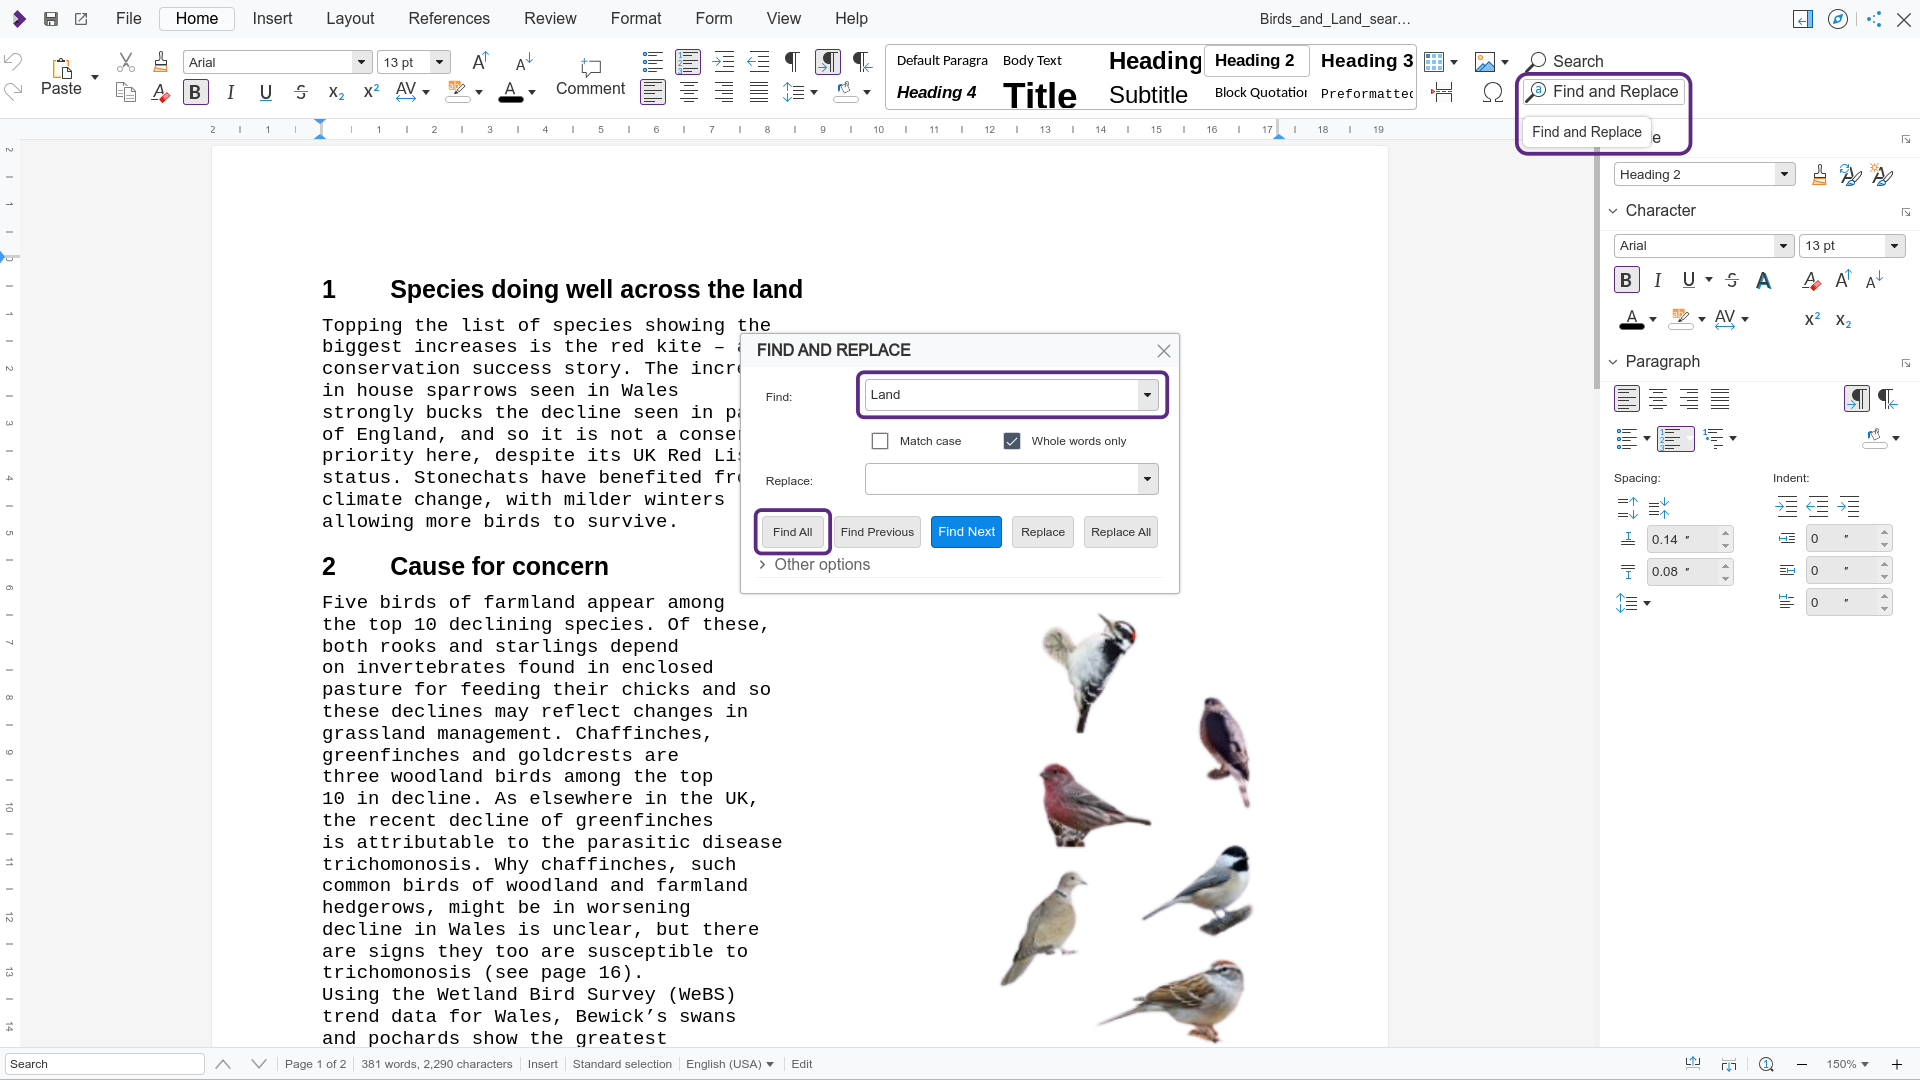1920x1080 pixels.
Task: Open the special character tool (Ω)
Action: (1493, 92)
